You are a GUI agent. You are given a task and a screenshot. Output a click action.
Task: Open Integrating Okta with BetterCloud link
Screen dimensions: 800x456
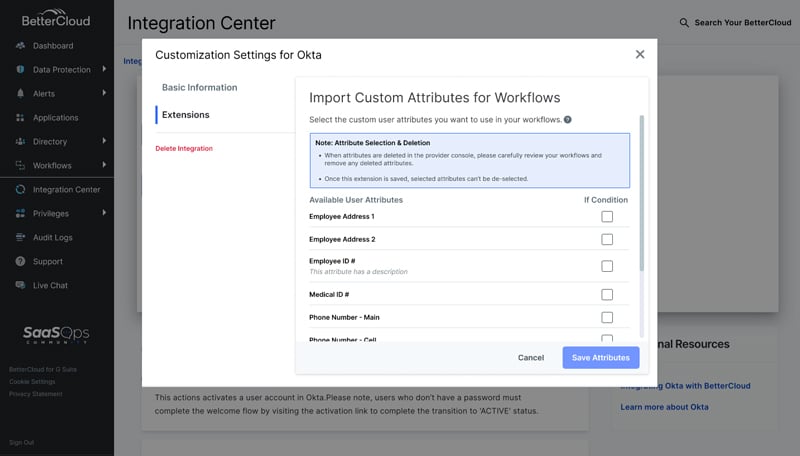685,386
